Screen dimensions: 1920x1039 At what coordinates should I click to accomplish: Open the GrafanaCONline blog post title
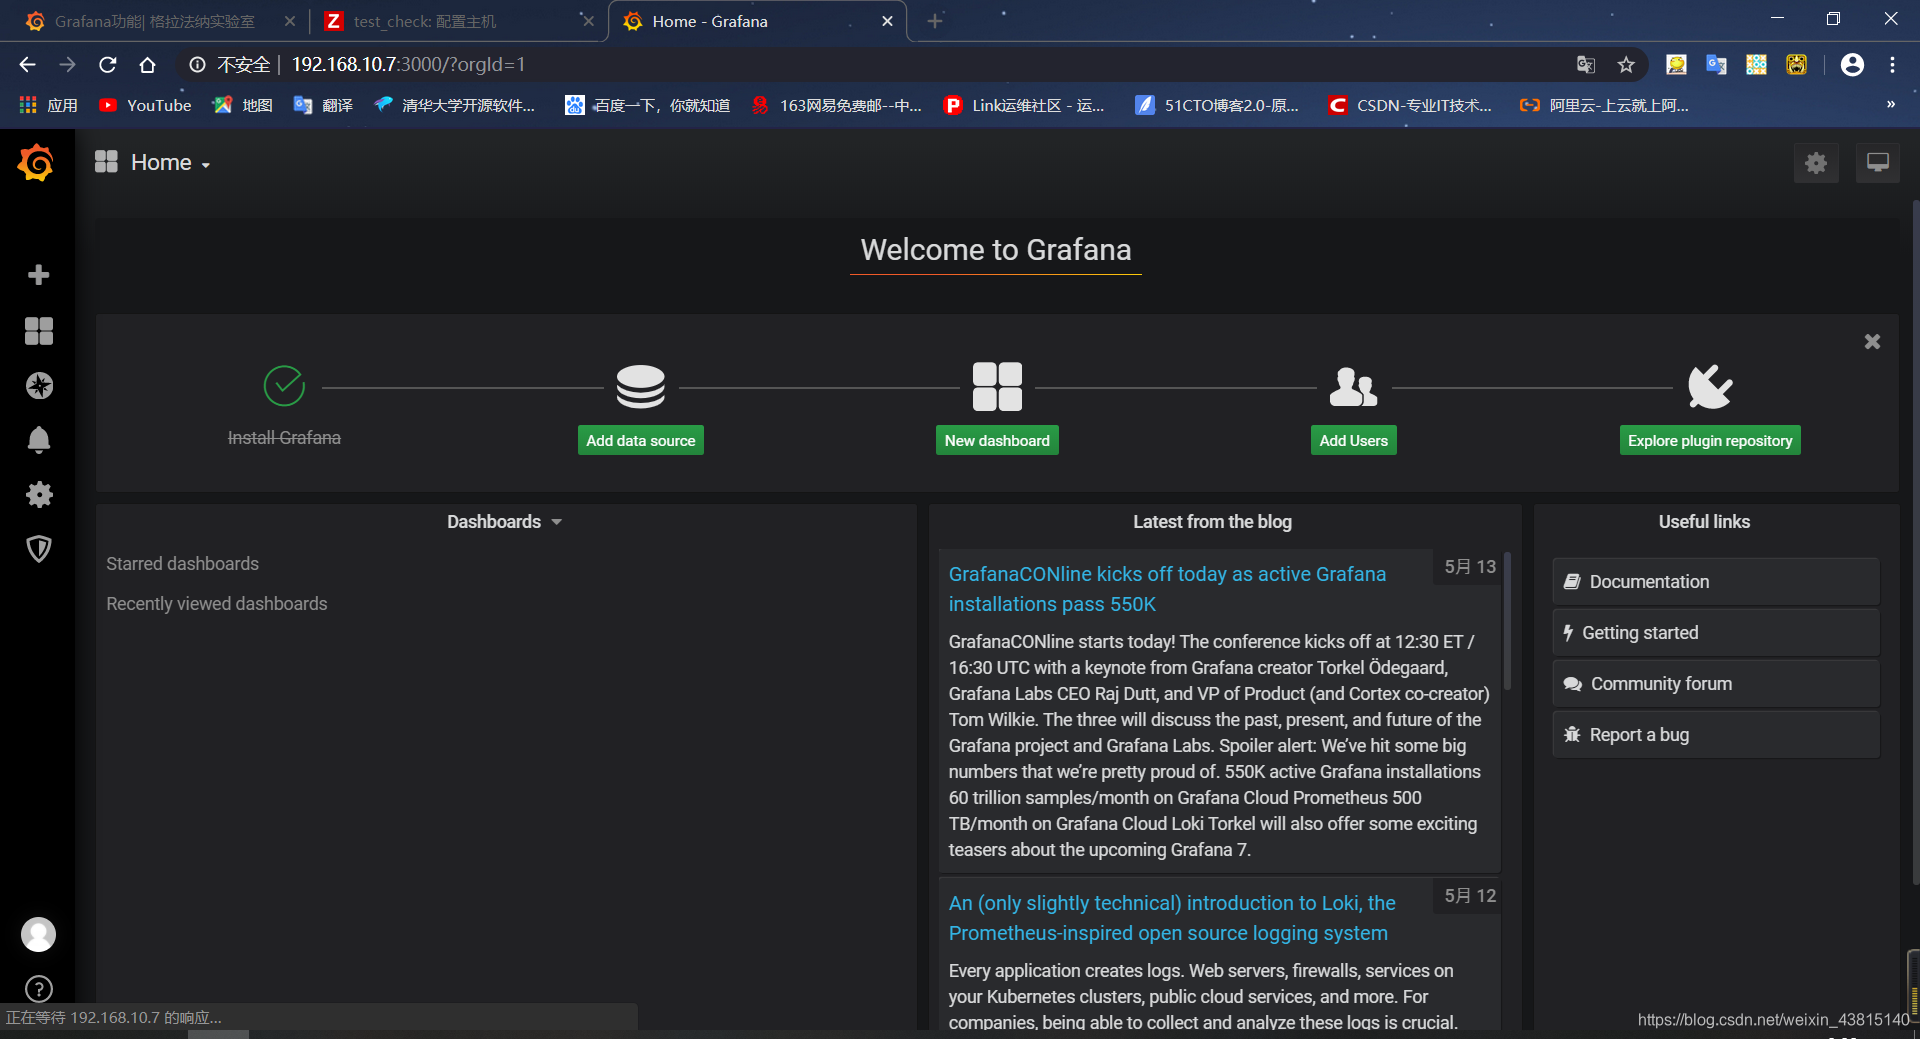(x=1167, y=589)
